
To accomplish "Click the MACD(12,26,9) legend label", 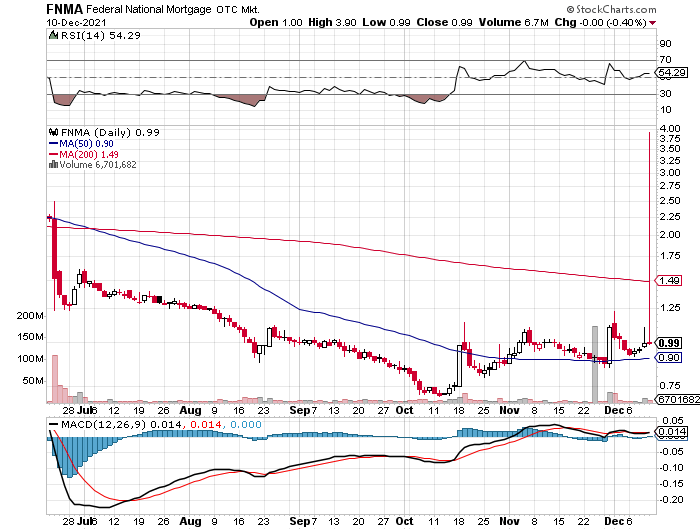I will pos(104,424).
